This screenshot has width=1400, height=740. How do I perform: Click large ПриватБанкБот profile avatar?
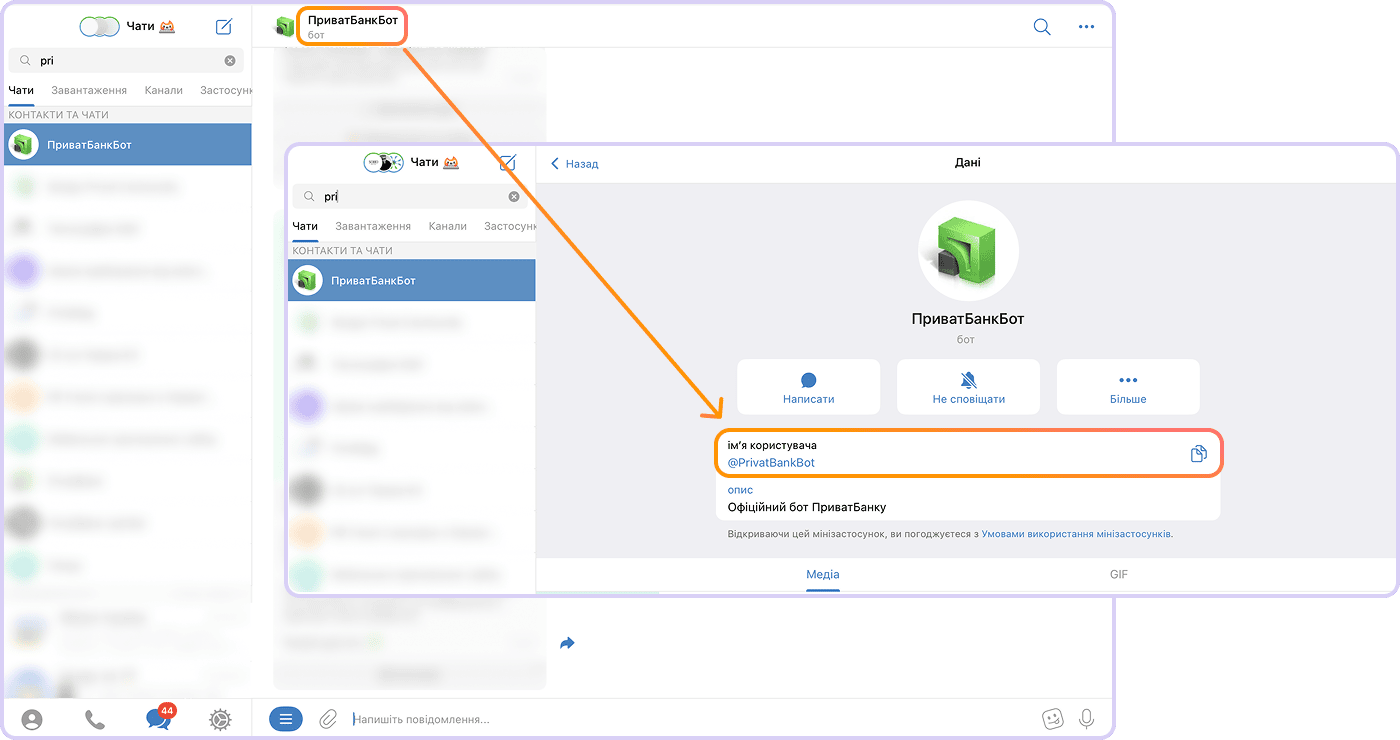pos(968,250)
